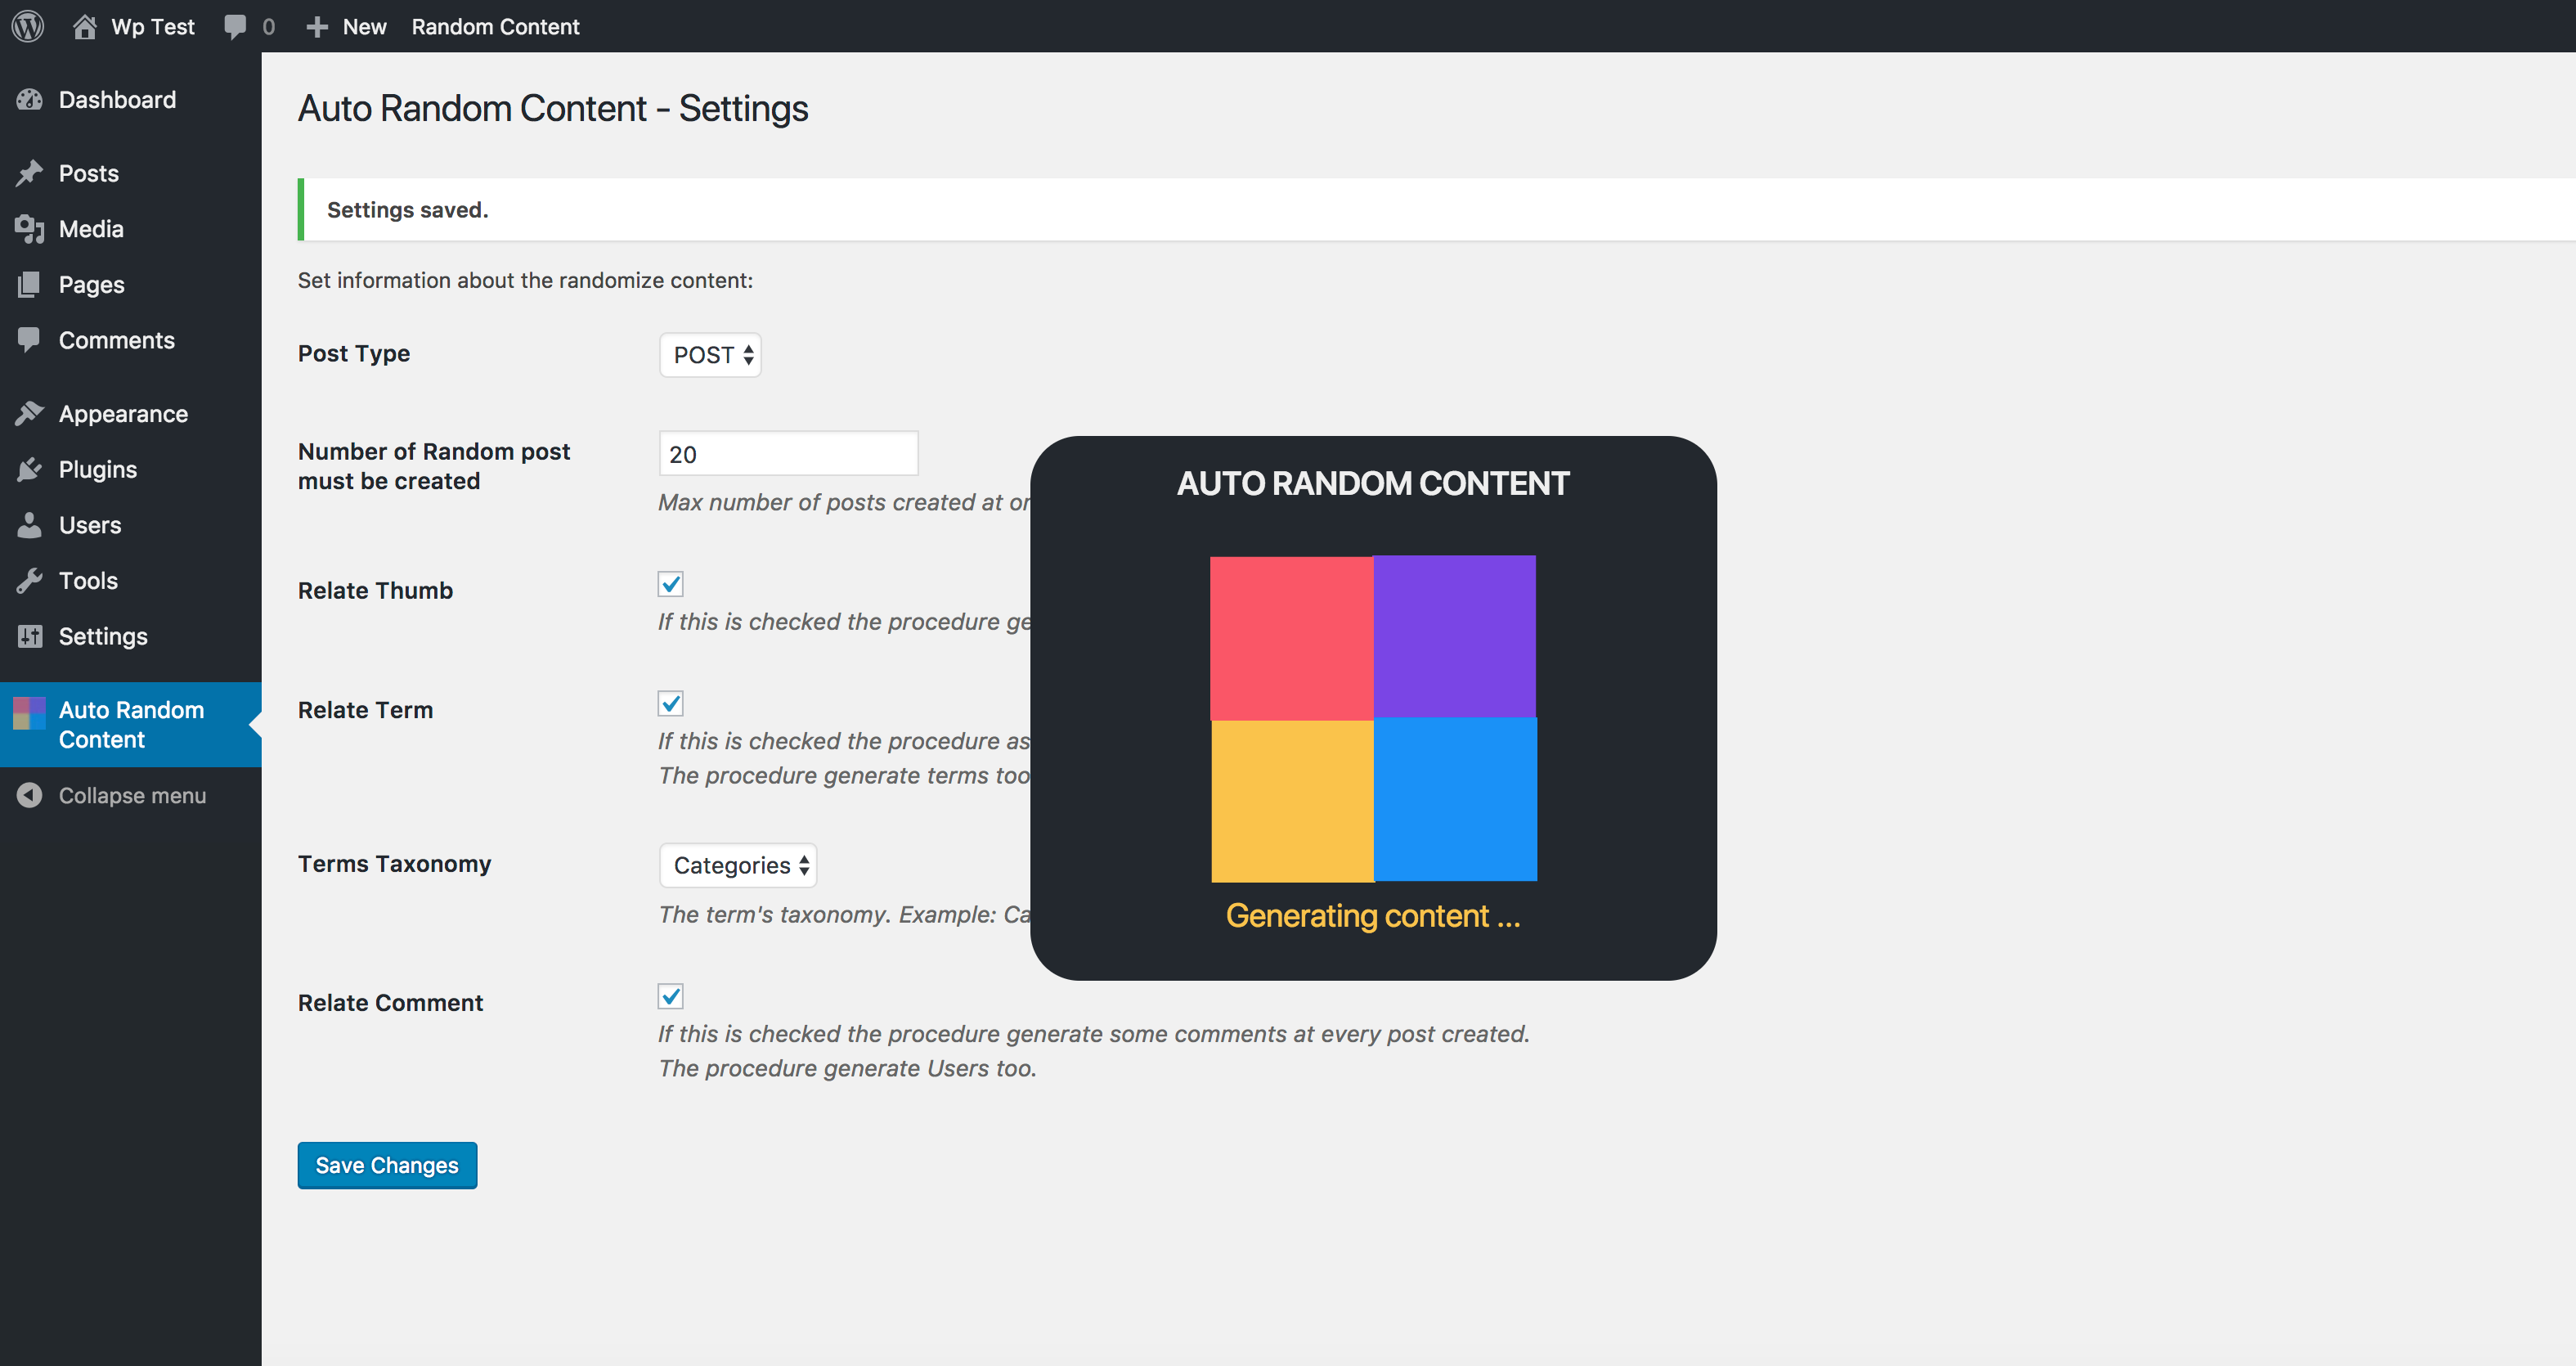Click the WordPress logo icon
2576x1366 pixels.
click(28, 26)
